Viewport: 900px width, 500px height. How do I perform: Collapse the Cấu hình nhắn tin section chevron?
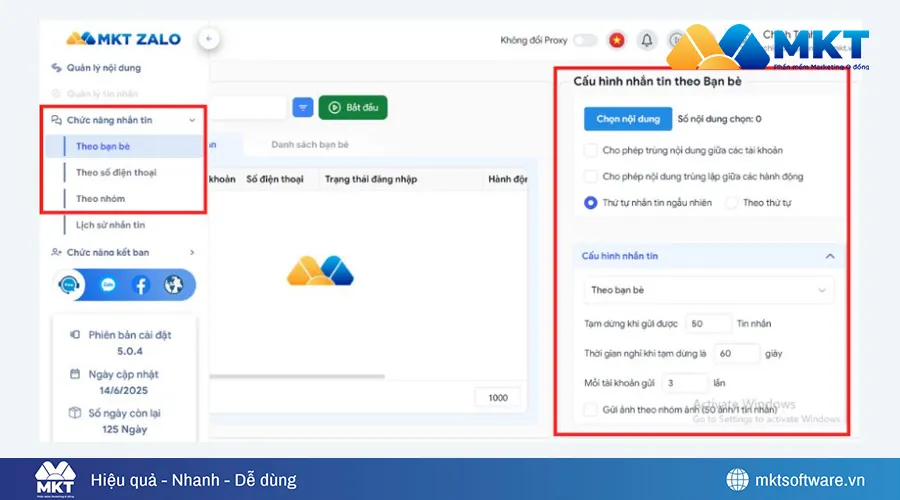click(x=830, y=256)
